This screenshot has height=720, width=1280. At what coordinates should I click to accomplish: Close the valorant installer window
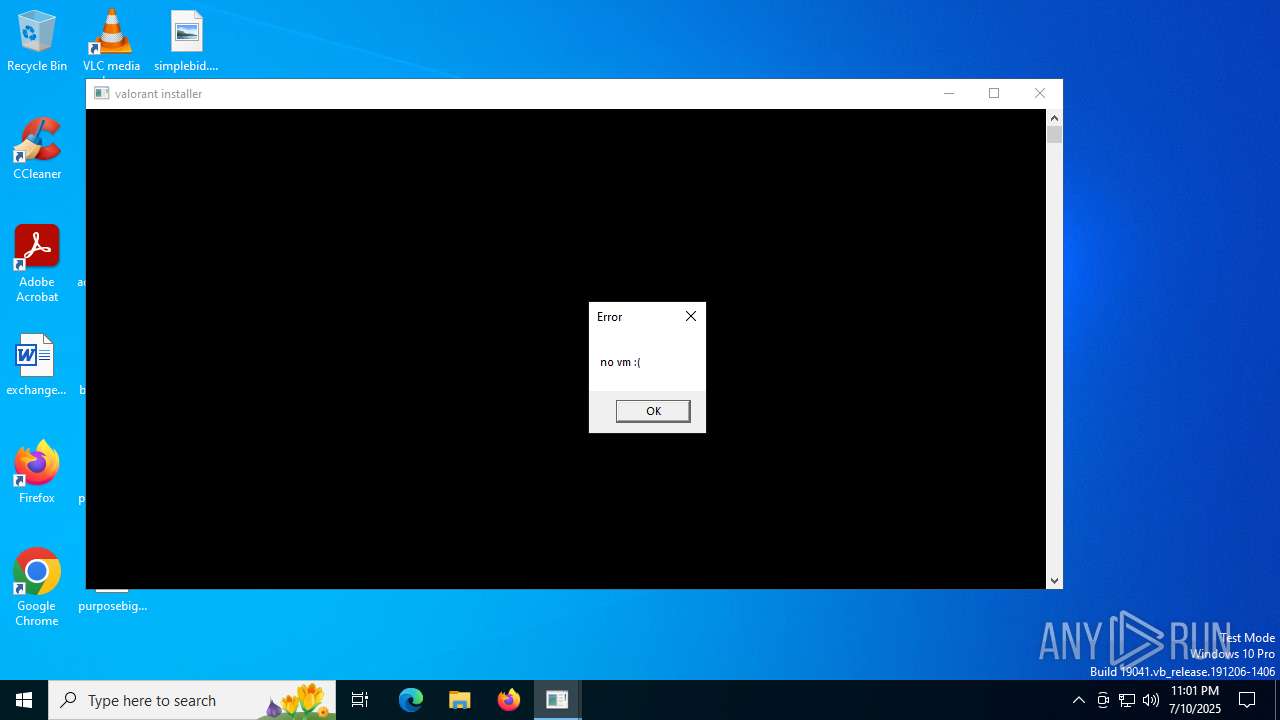pos(1040,93)
